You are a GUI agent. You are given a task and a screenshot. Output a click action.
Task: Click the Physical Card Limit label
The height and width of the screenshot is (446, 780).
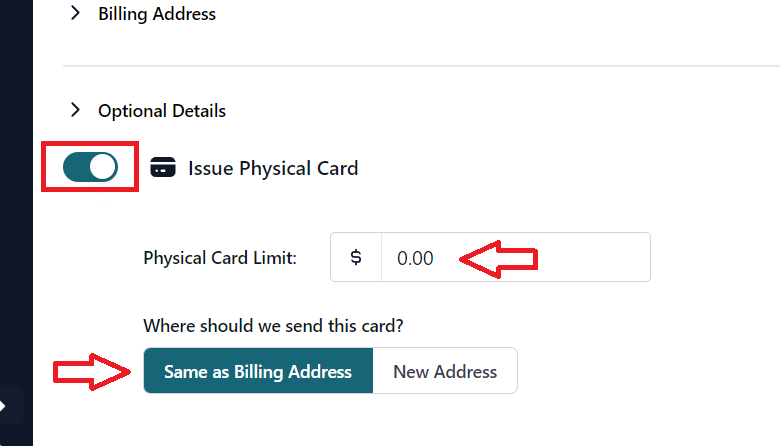(x=220, y=258)
